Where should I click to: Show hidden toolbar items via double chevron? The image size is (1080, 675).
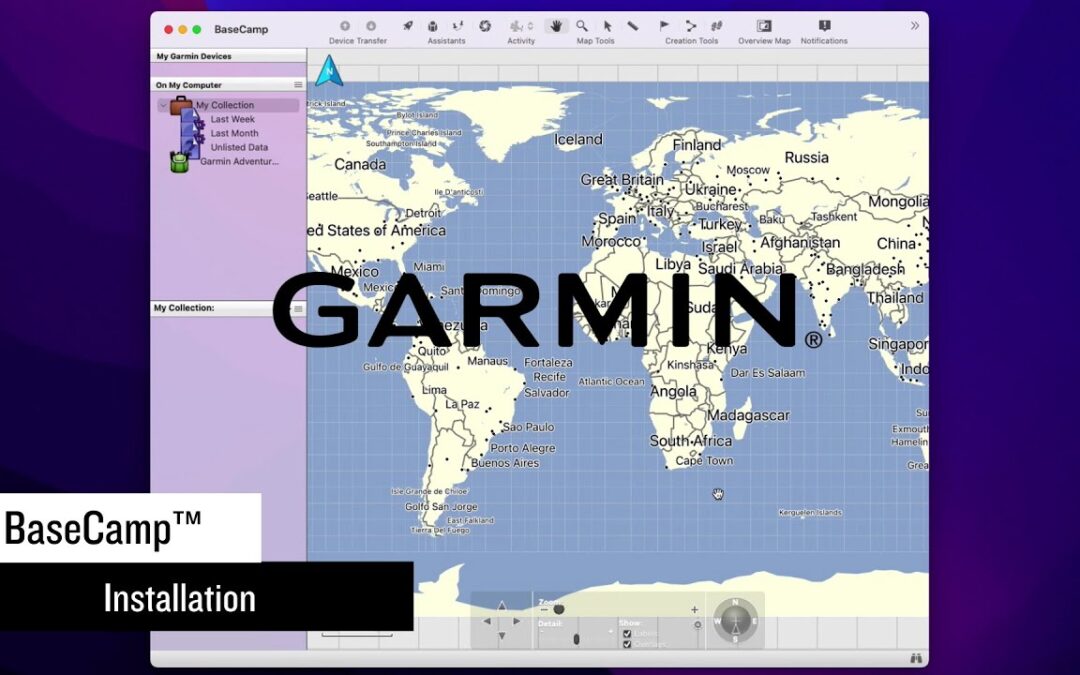(914, 26)
